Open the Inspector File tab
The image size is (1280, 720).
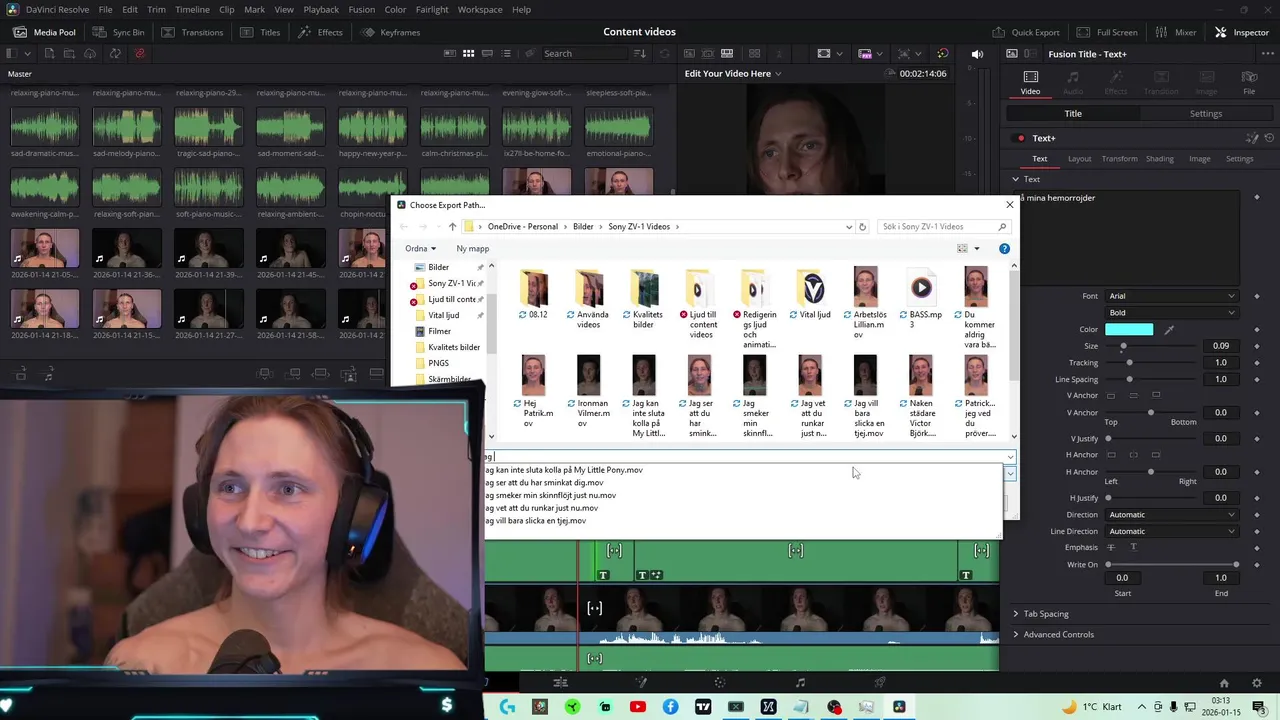coord(1249,82)
